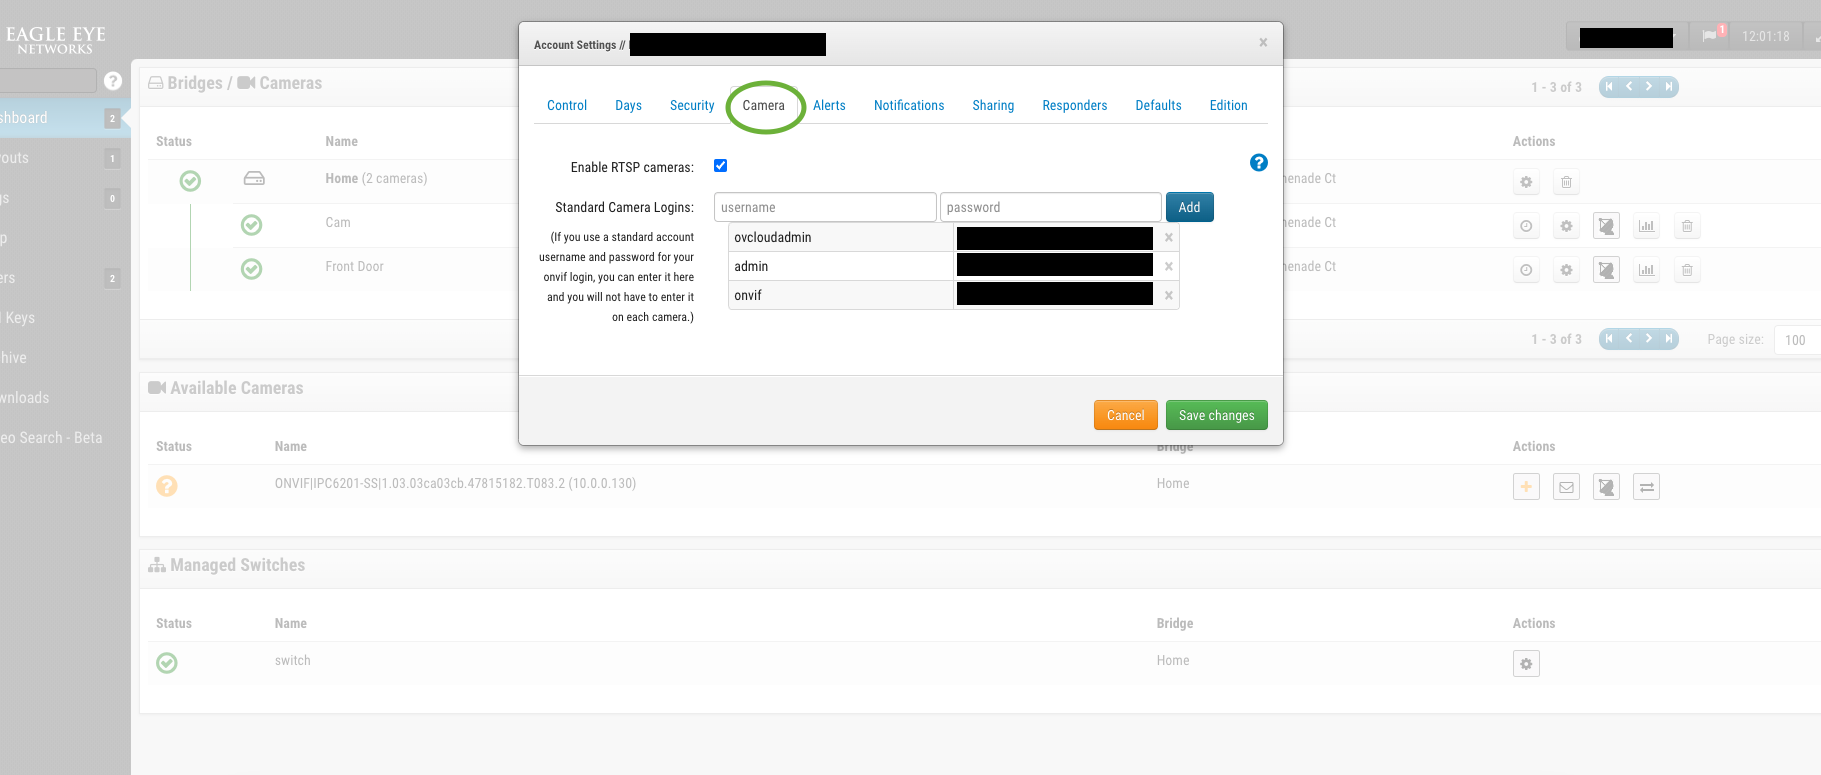
Task: Focus the username input field
Action: 825,207
